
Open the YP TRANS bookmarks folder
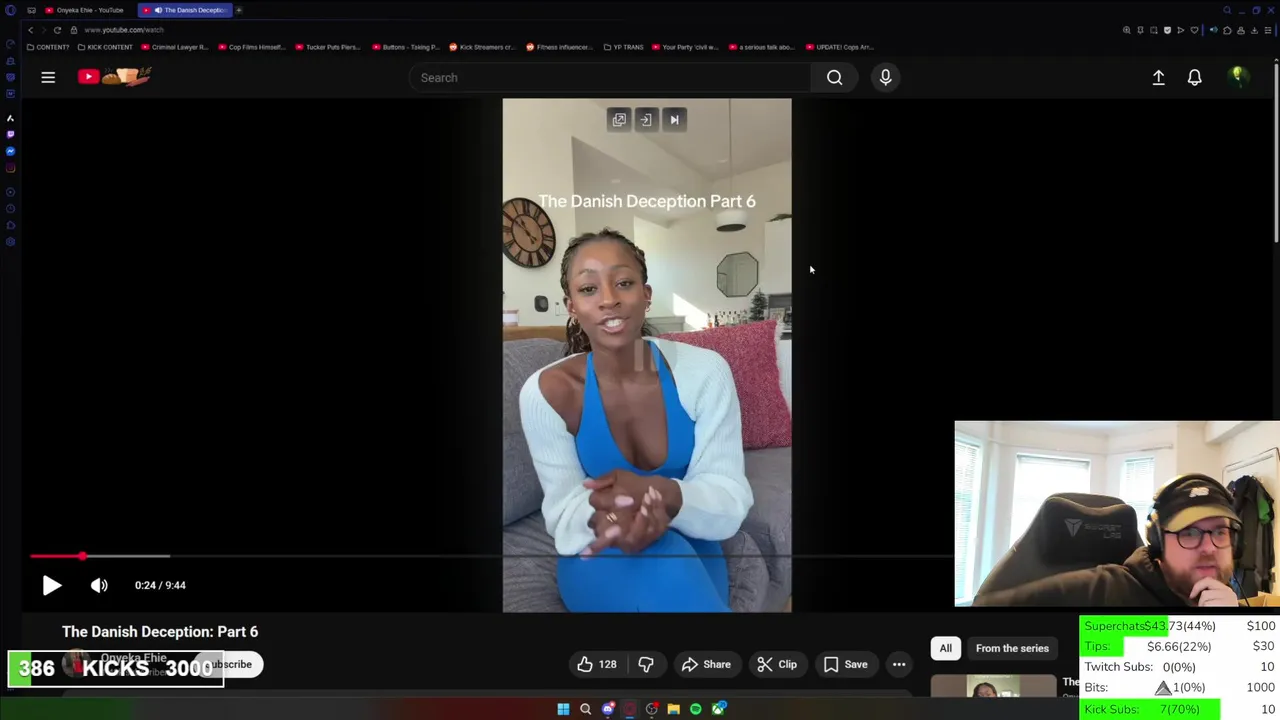click(x=625, y=47)
